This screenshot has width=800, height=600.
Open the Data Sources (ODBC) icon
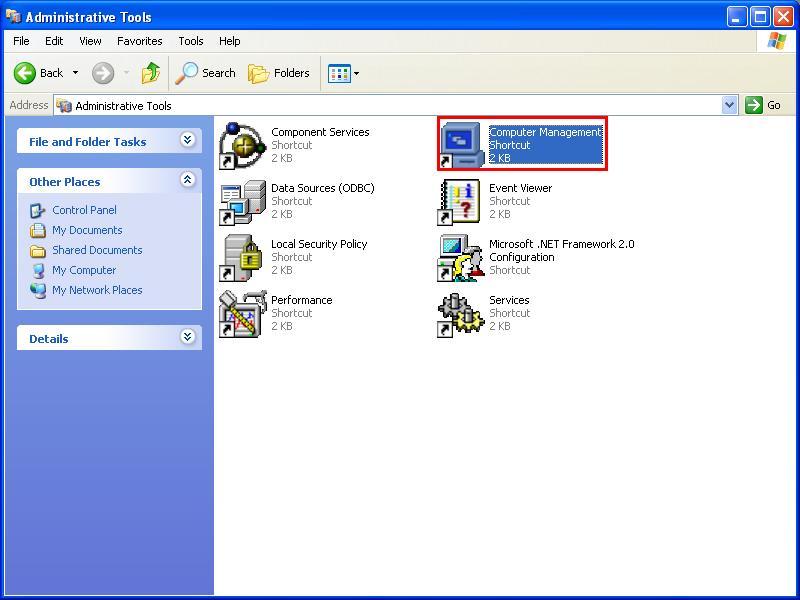[242, 202]
